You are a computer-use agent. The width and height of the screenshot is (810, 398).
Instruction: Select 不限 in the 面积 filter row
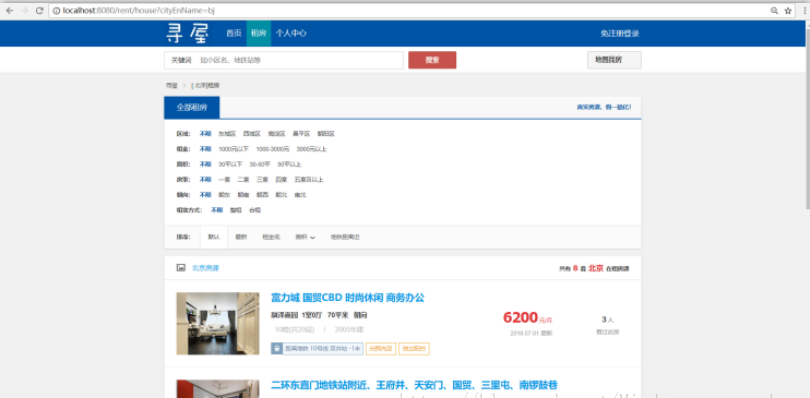tap(206, 164)
